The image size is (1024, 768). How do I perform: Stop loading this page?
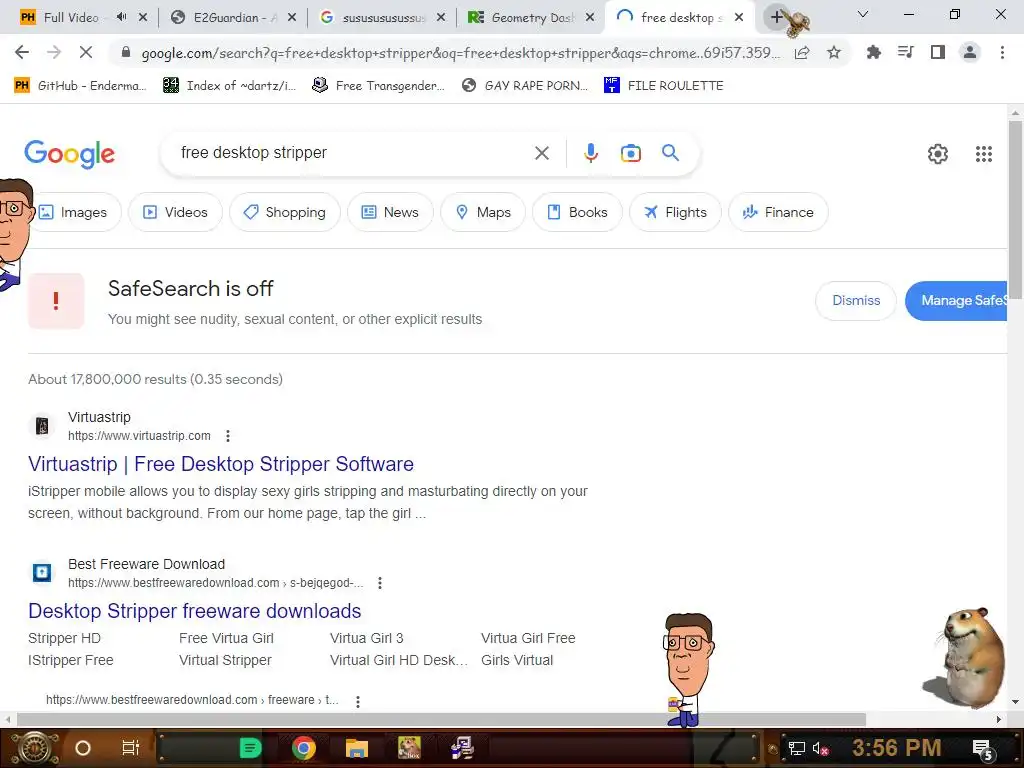tap(86, 52)
